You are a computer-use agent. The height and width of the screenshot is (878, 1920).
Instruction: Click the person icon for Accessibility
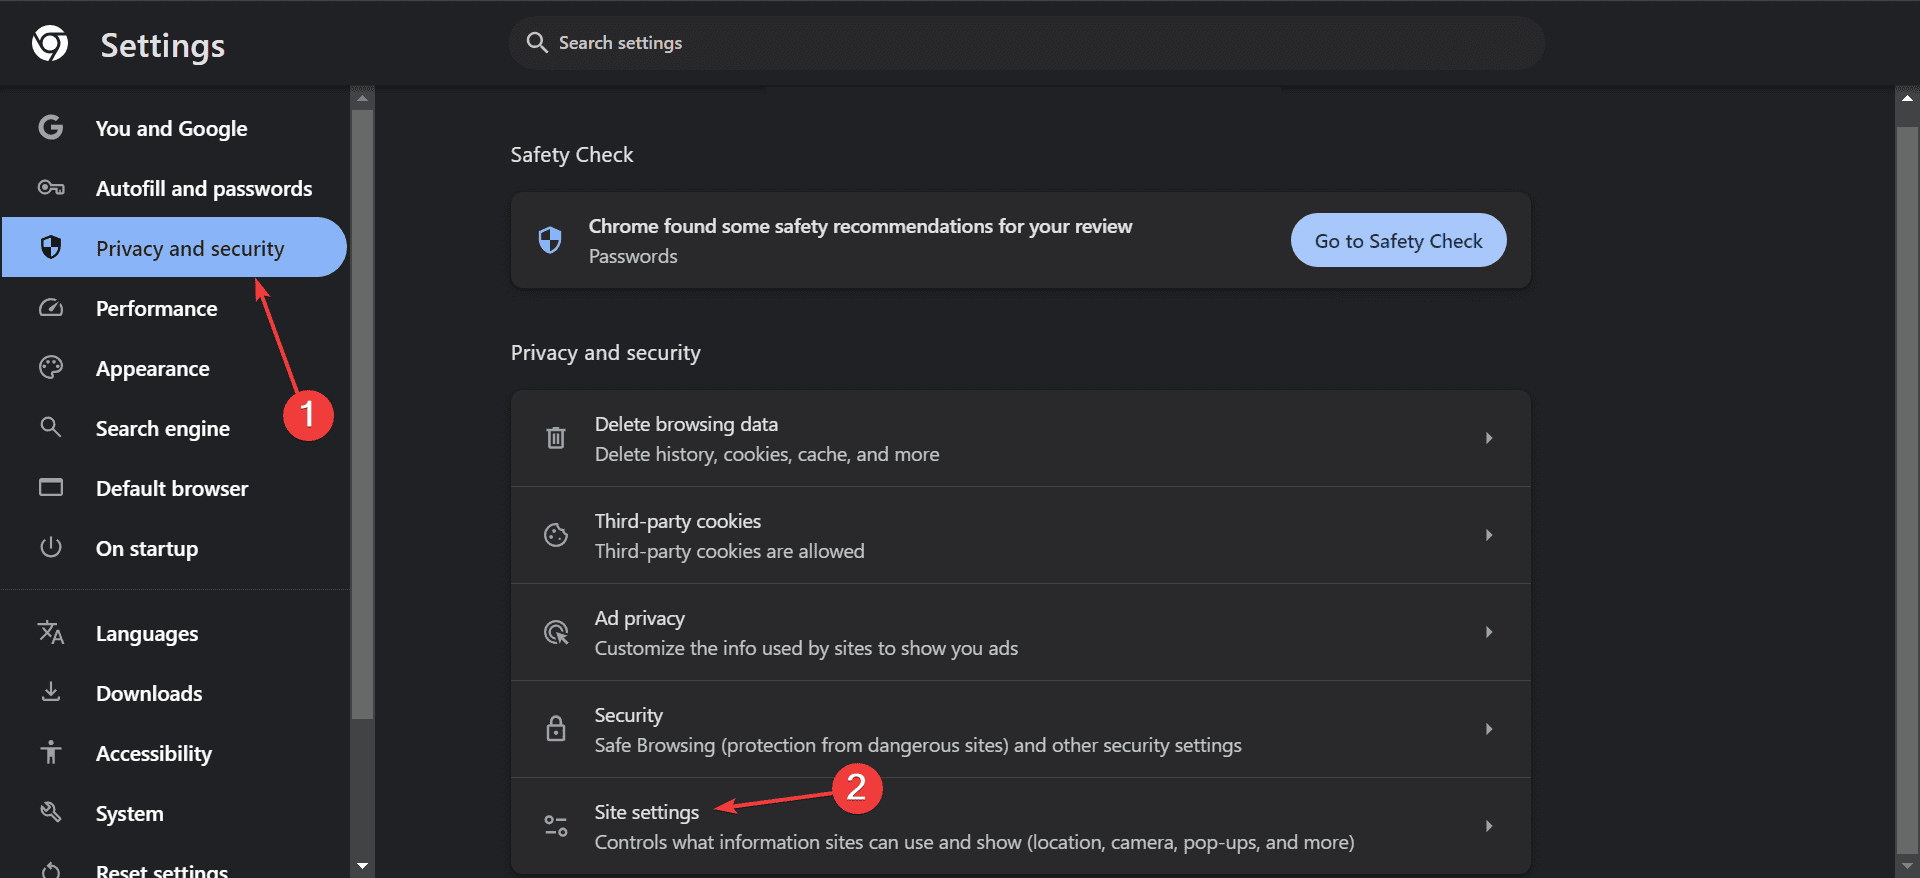pyautogui.click(x=51, y=753)
